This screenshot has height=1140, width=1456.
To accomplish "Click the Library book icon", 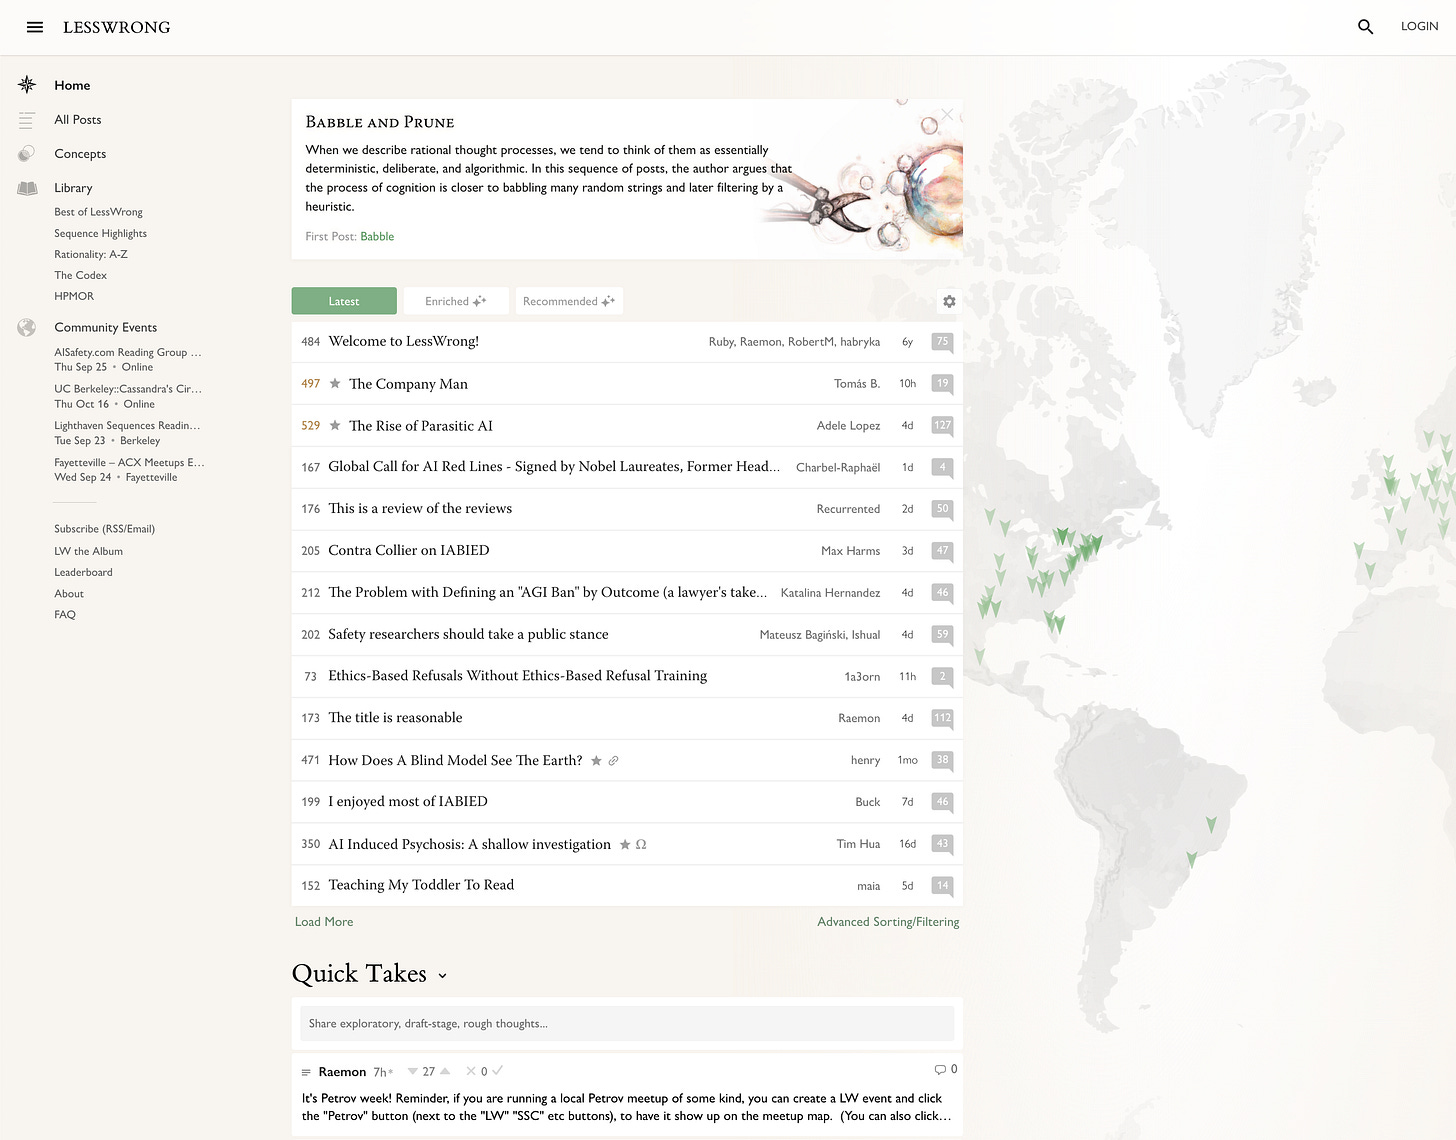I will pyautogui.click(x=27, y=188).
